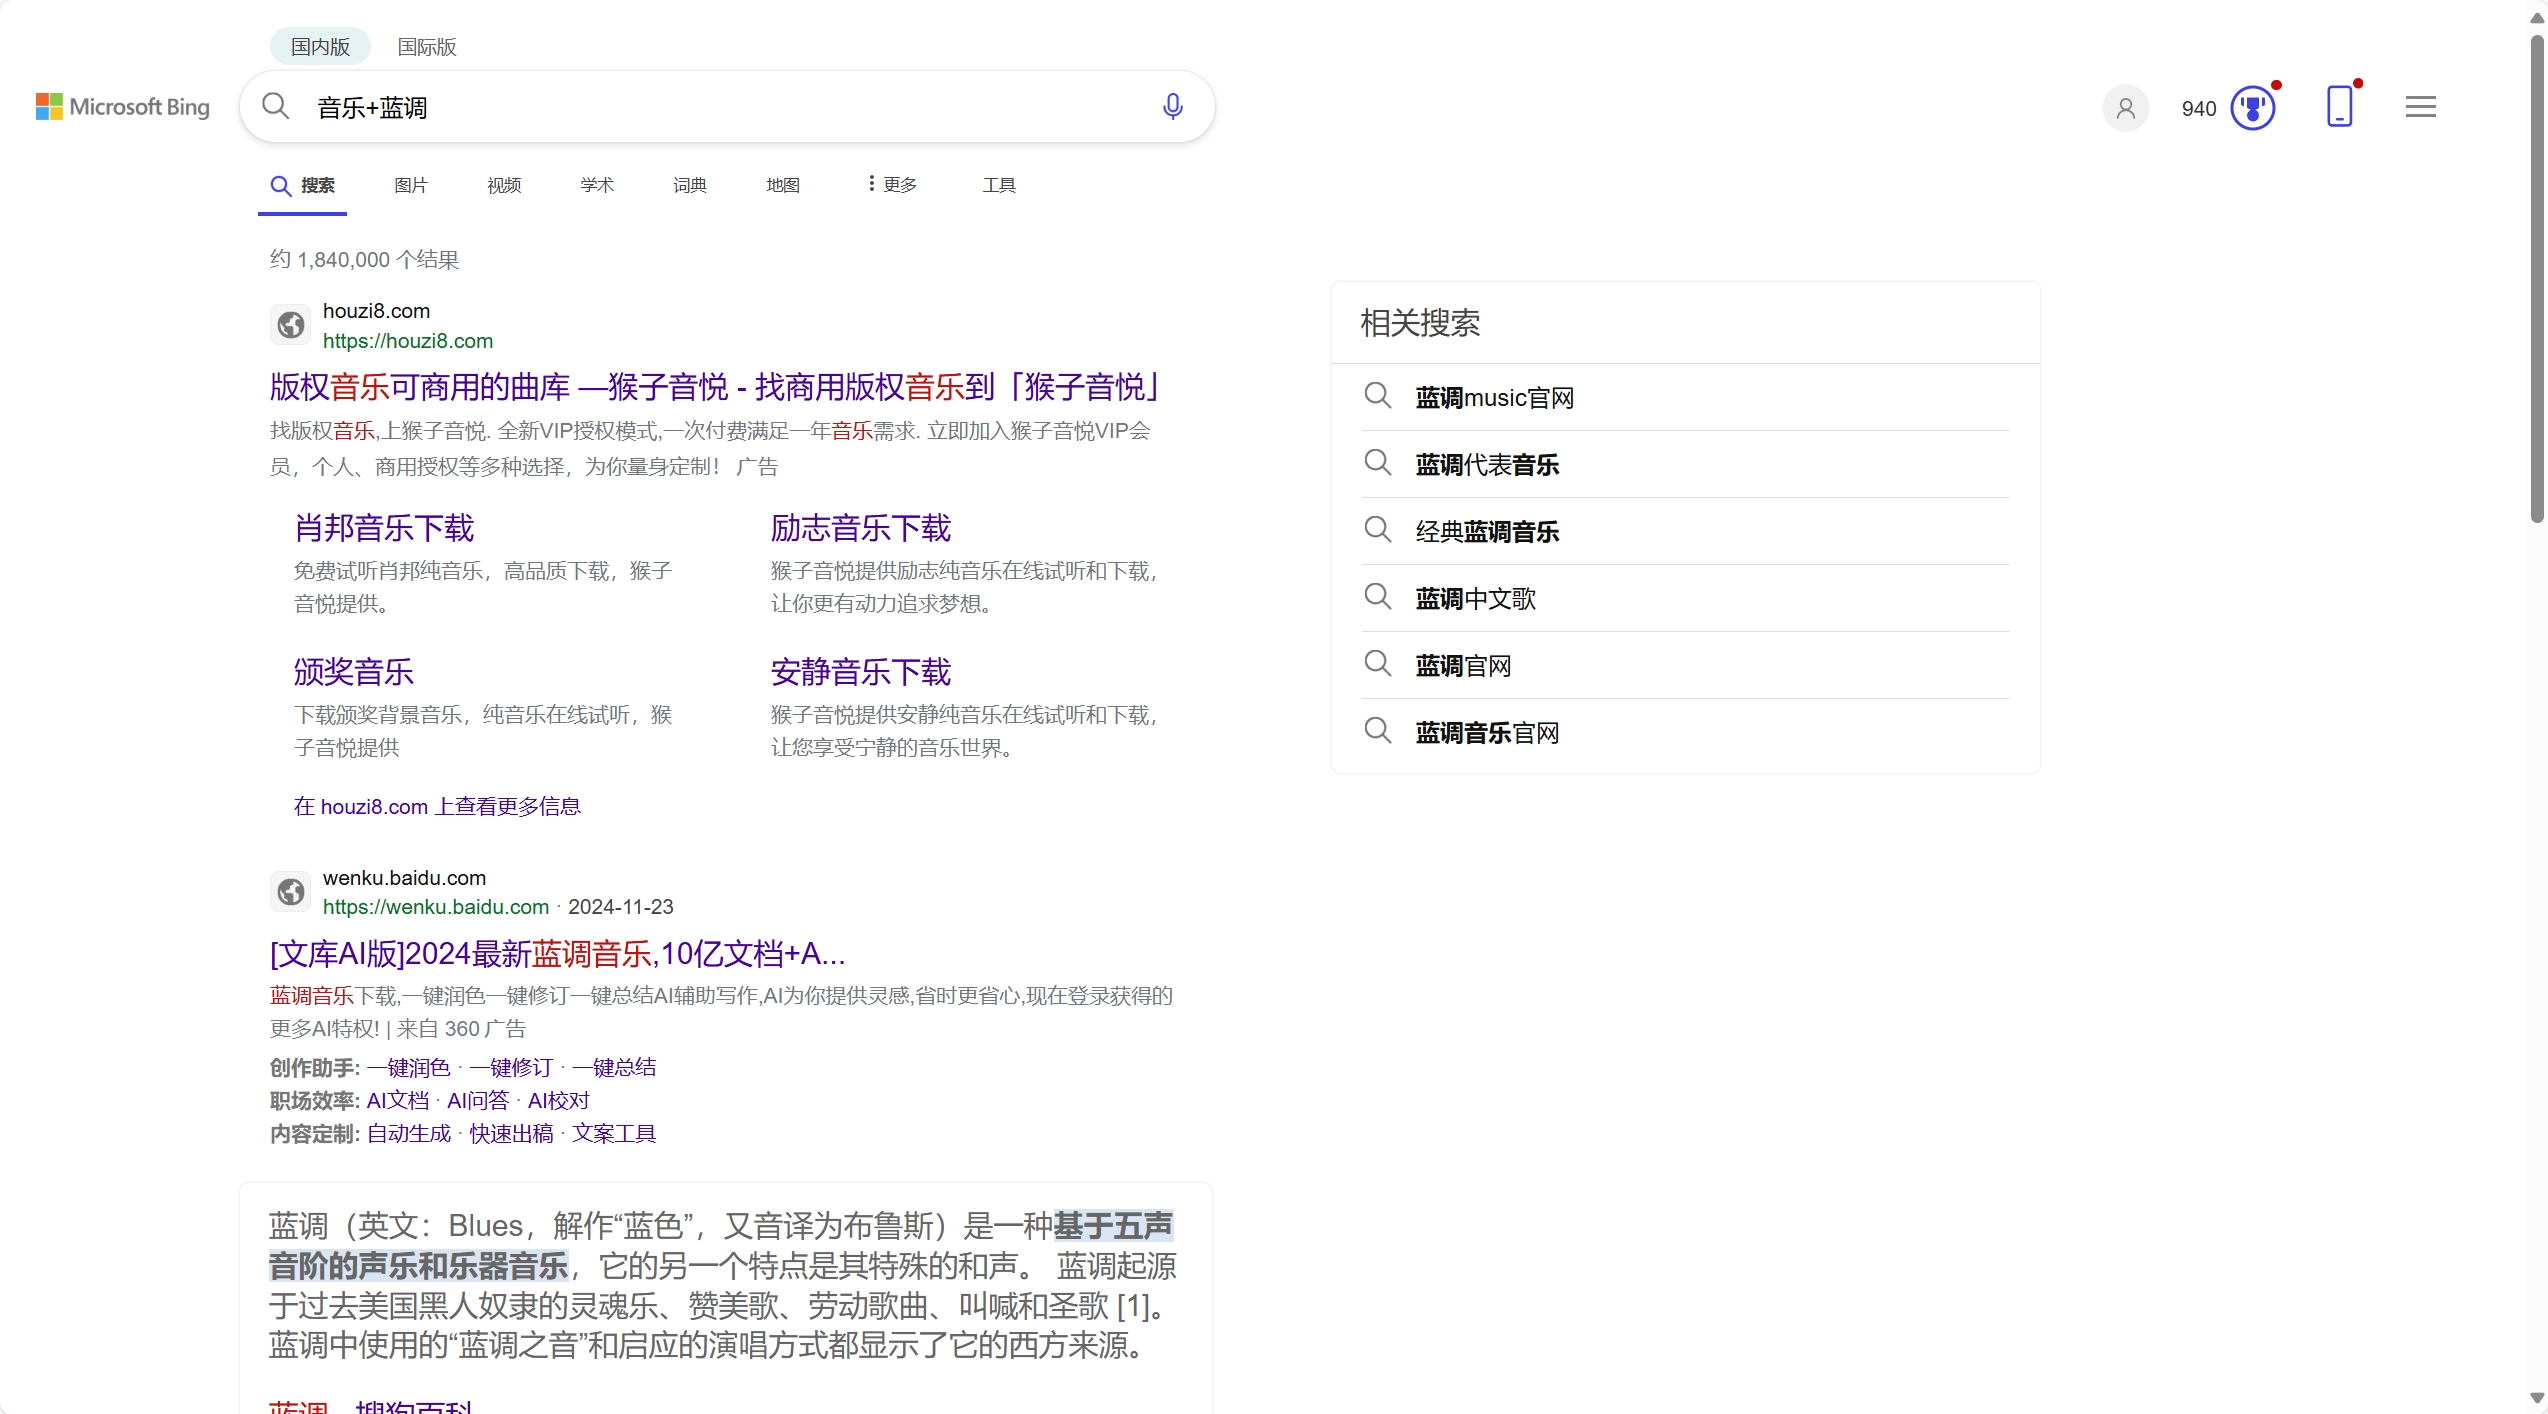The image size is (2548, 1414).
Task: Open 肖邦音乐下载 sublink
Action: click(384, 528)
